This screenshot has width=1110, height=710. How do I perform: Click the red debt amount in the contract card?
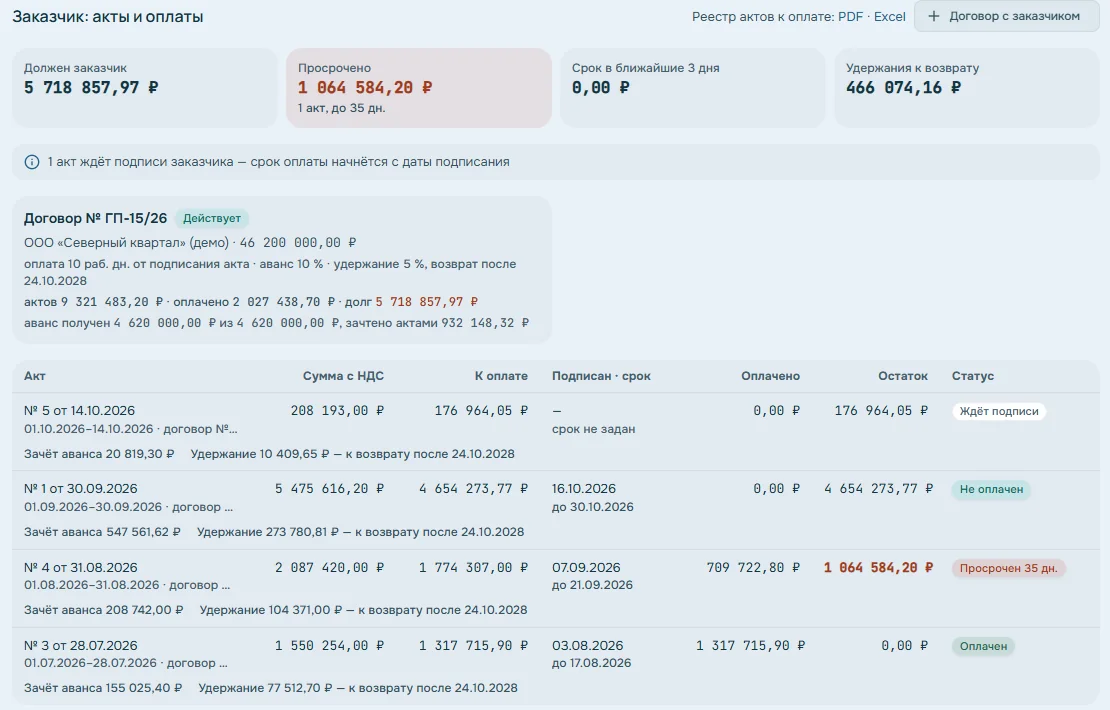click(427, 302)
